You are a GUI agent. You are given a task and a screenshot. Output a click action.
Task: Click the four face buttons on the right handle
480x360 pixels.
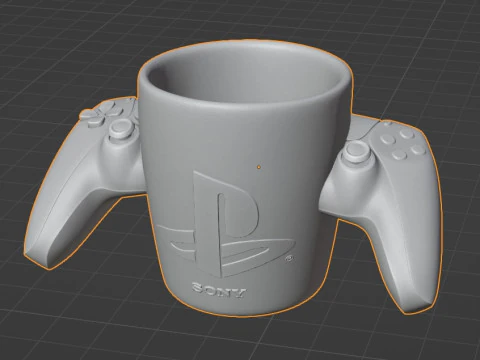click(404, 144)
